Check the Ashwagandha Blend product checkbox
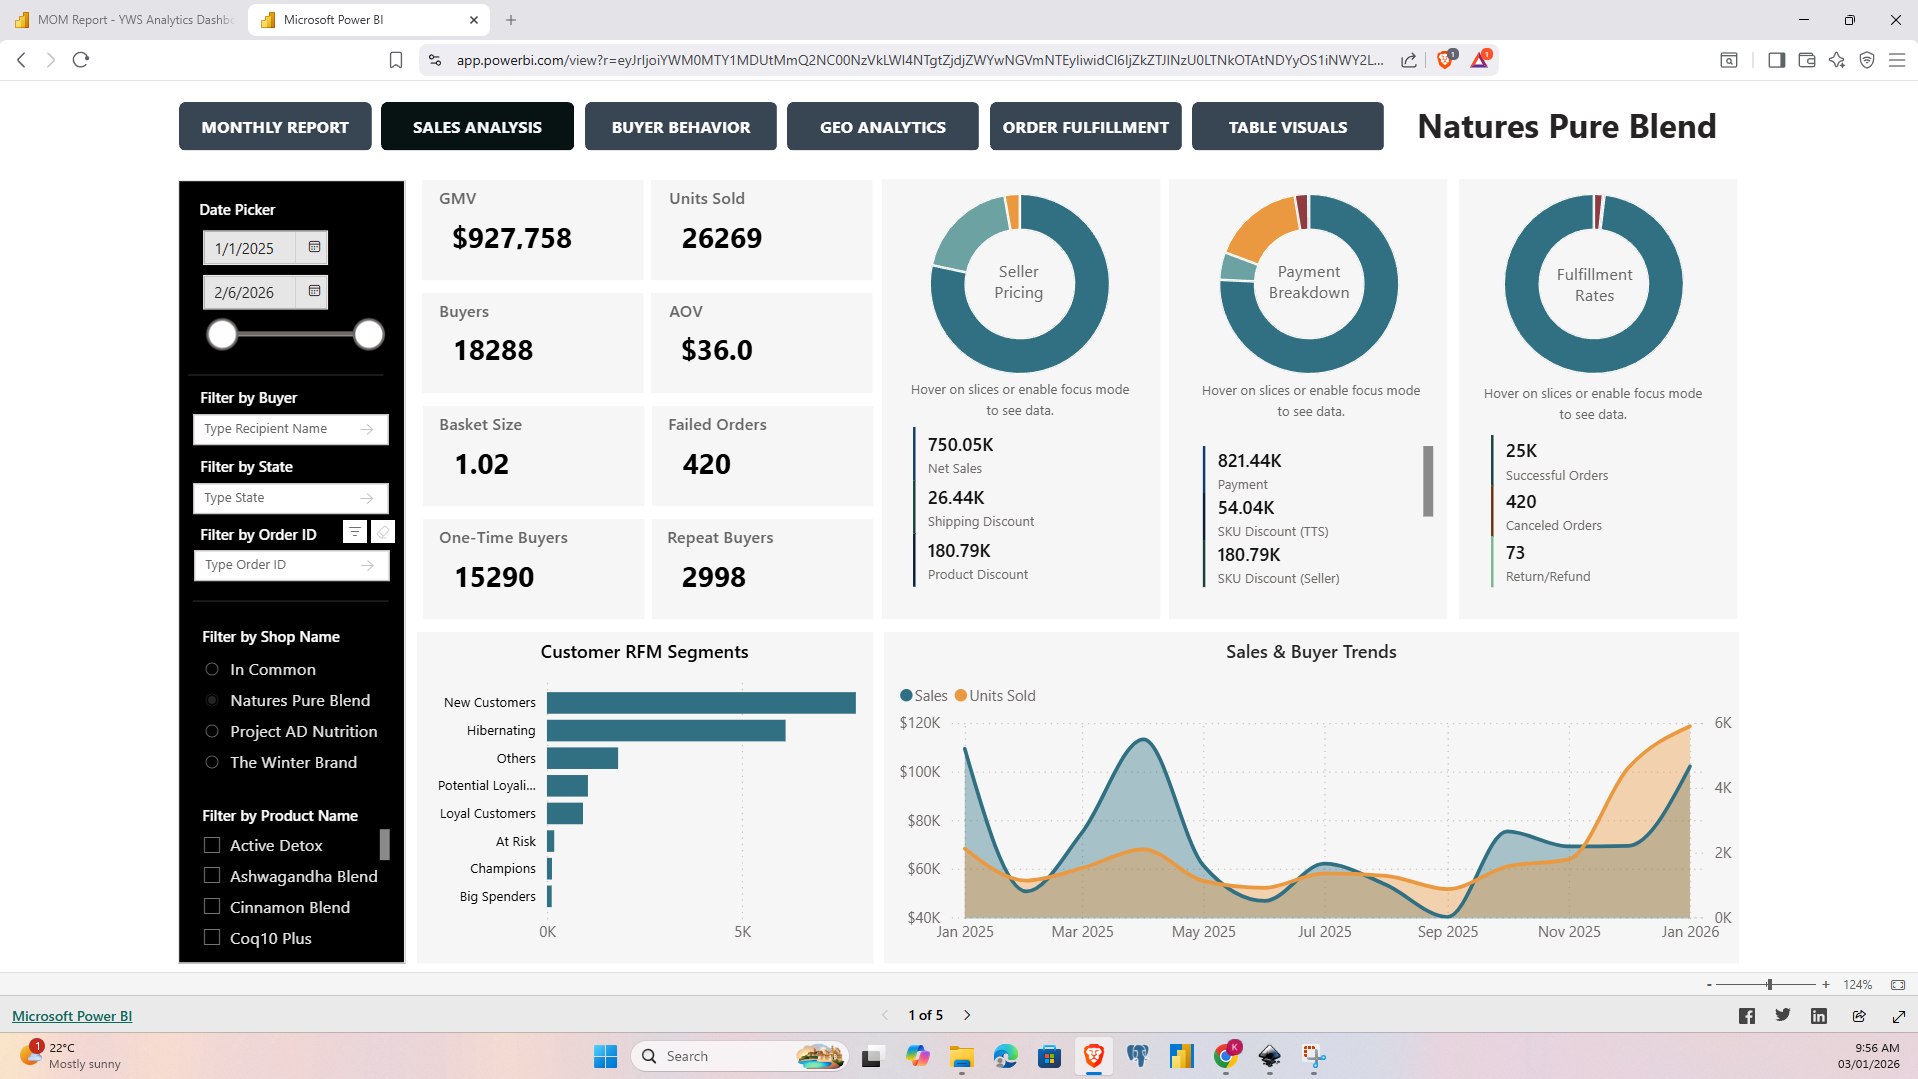 pyautogui.click(x=212, y=876)
